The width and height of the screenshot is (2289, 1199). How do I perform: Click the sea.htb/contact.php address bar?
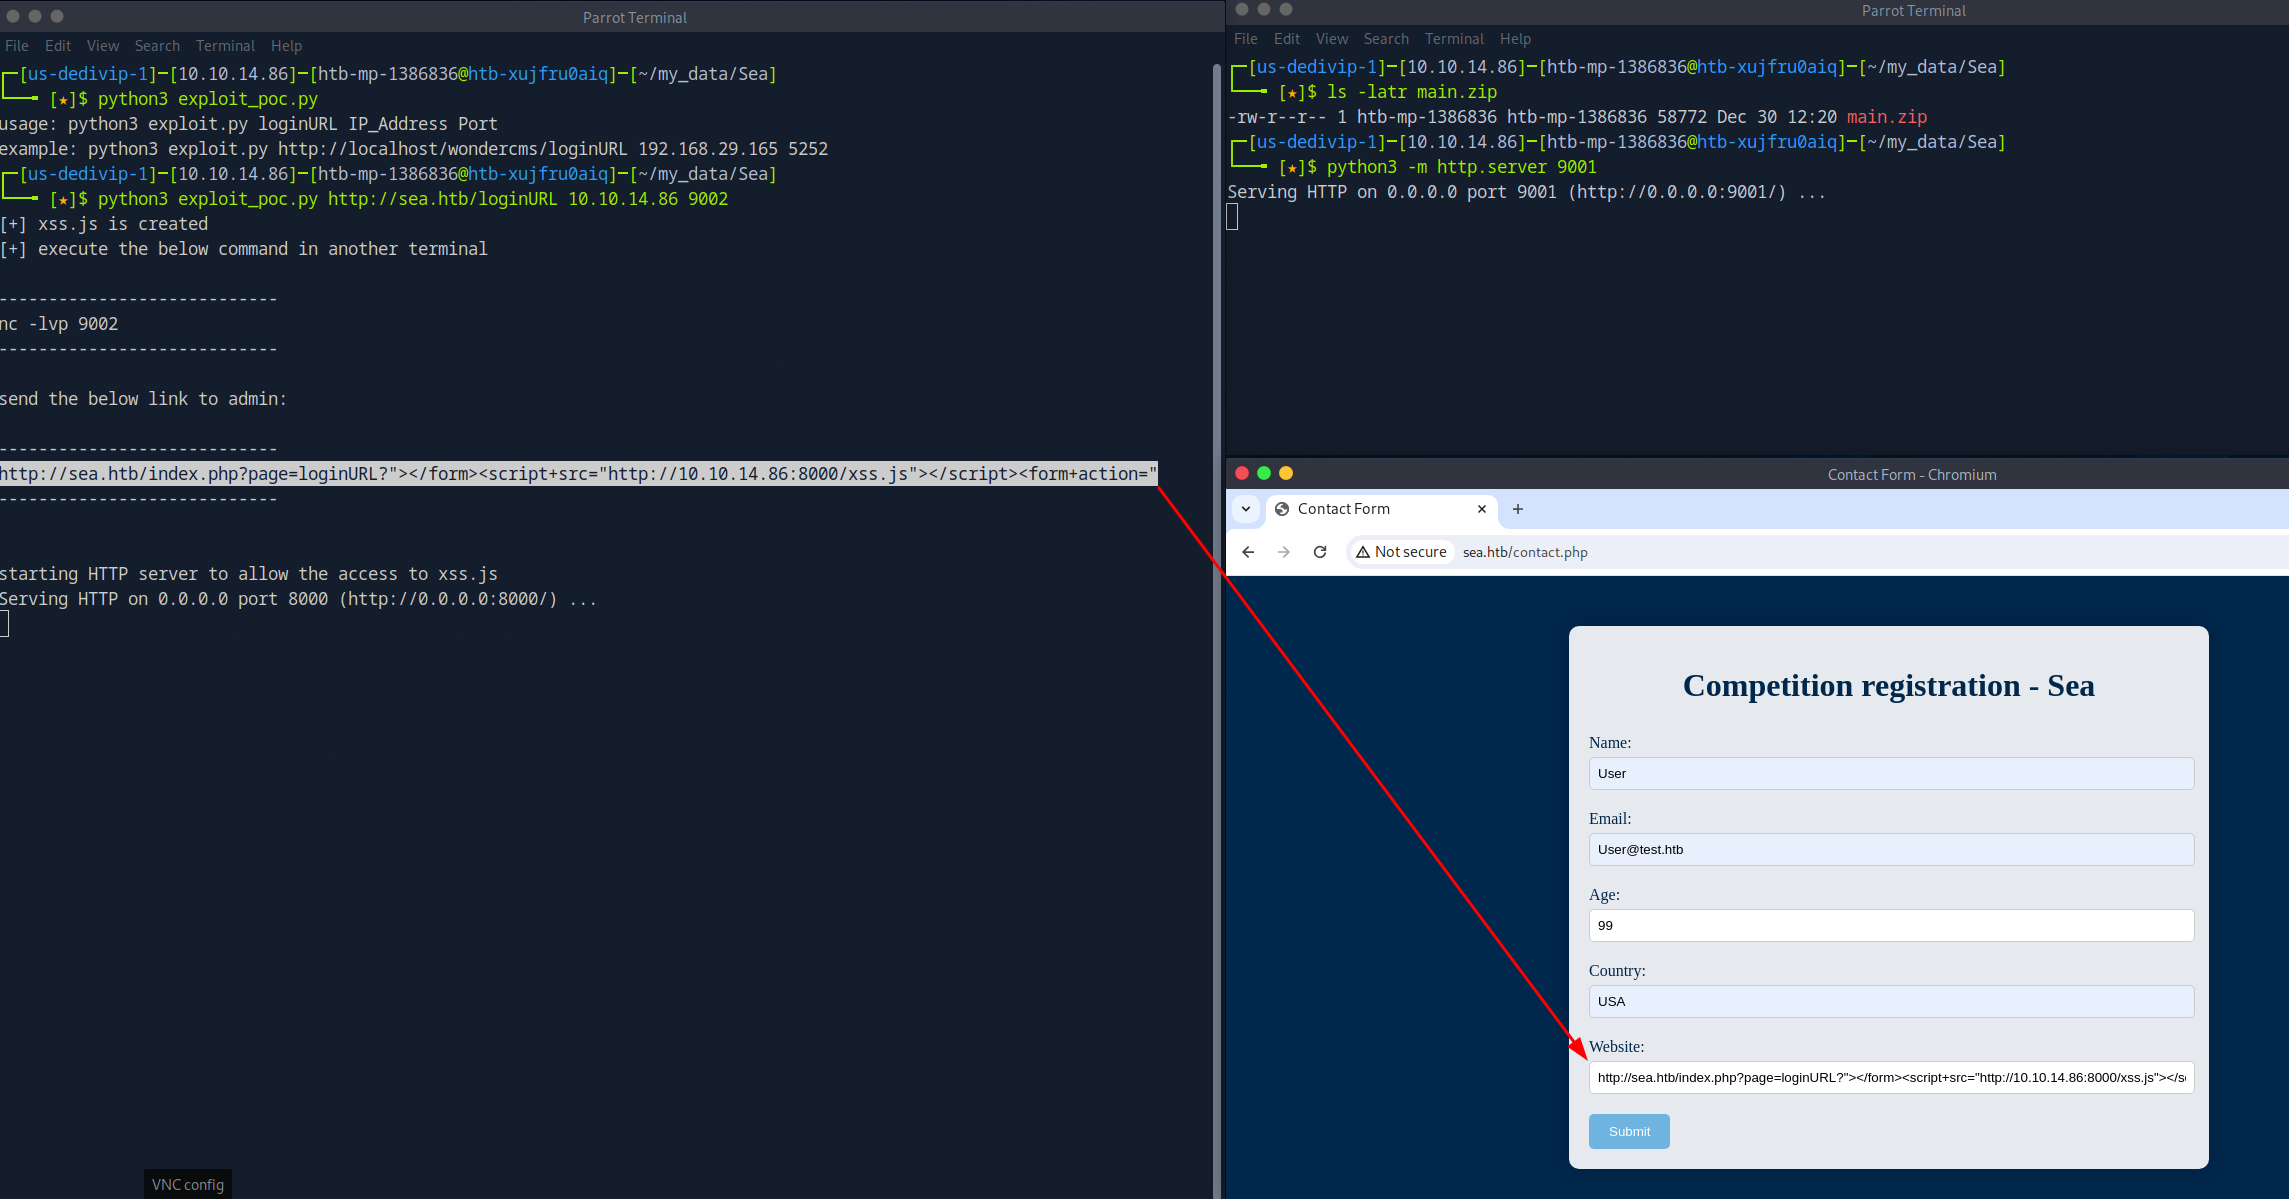point(1525,552)
